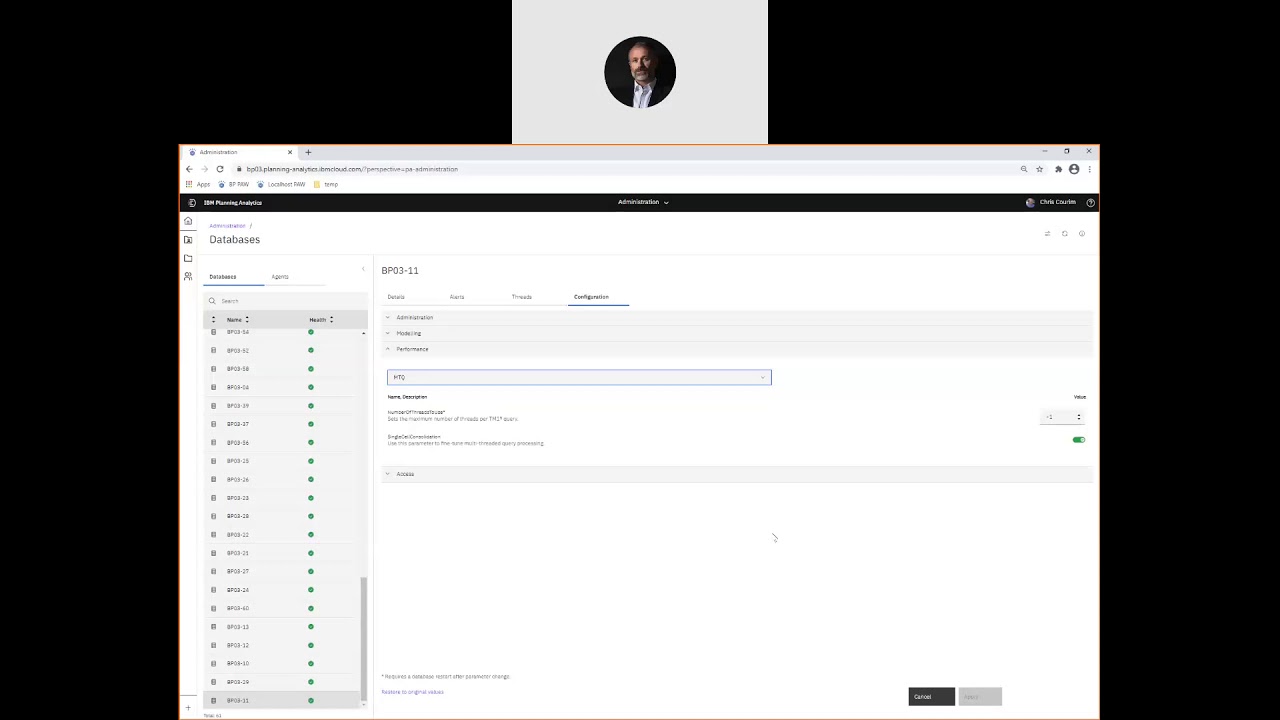This screenshot has height=720, width=1280.
Task: Click the zoom magnifier in address bar
Action: (1024, 169)
